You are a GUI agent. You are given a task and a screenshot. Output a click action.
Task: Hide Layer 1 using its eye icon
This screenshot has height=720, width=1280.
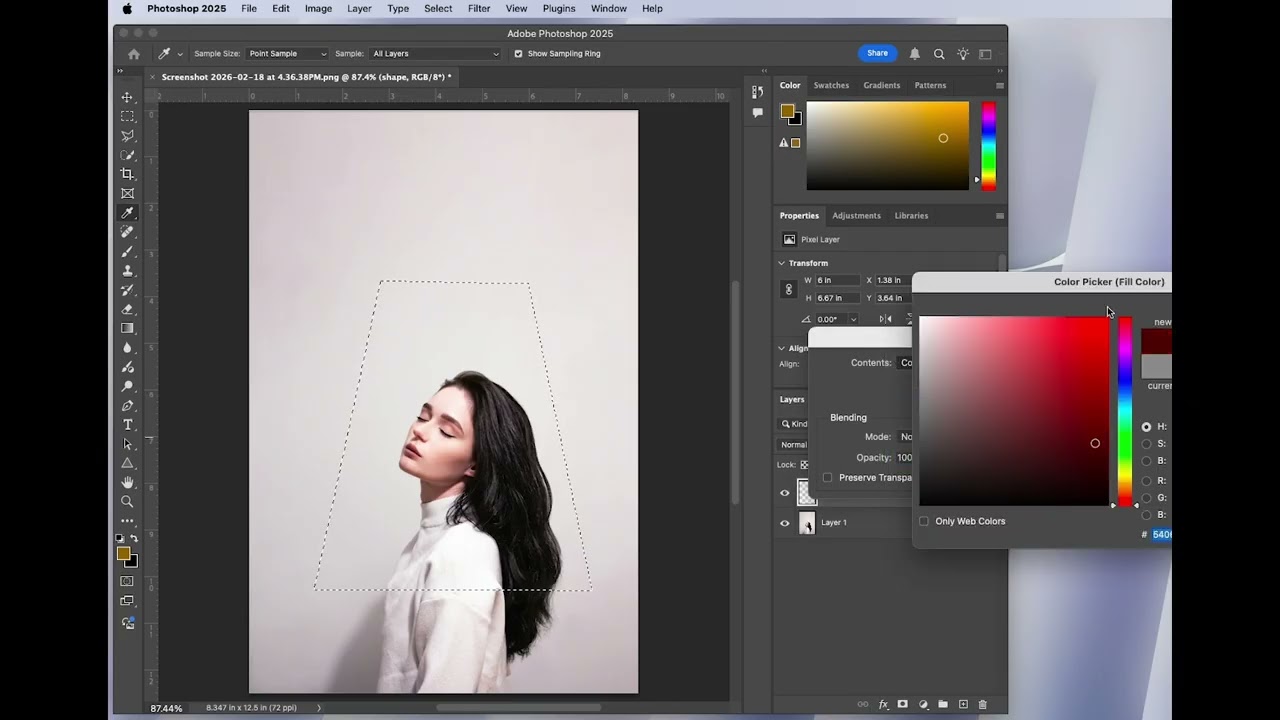point(785,523)
